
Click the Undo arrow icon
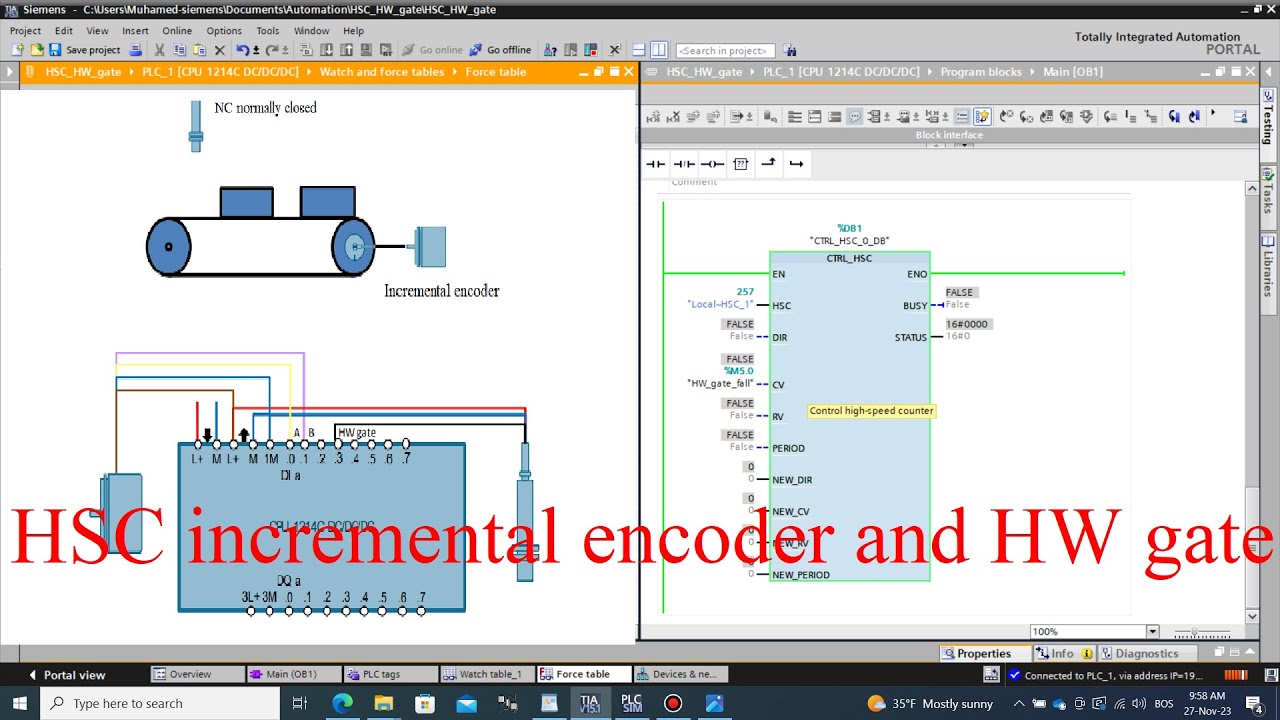point(242,50)
